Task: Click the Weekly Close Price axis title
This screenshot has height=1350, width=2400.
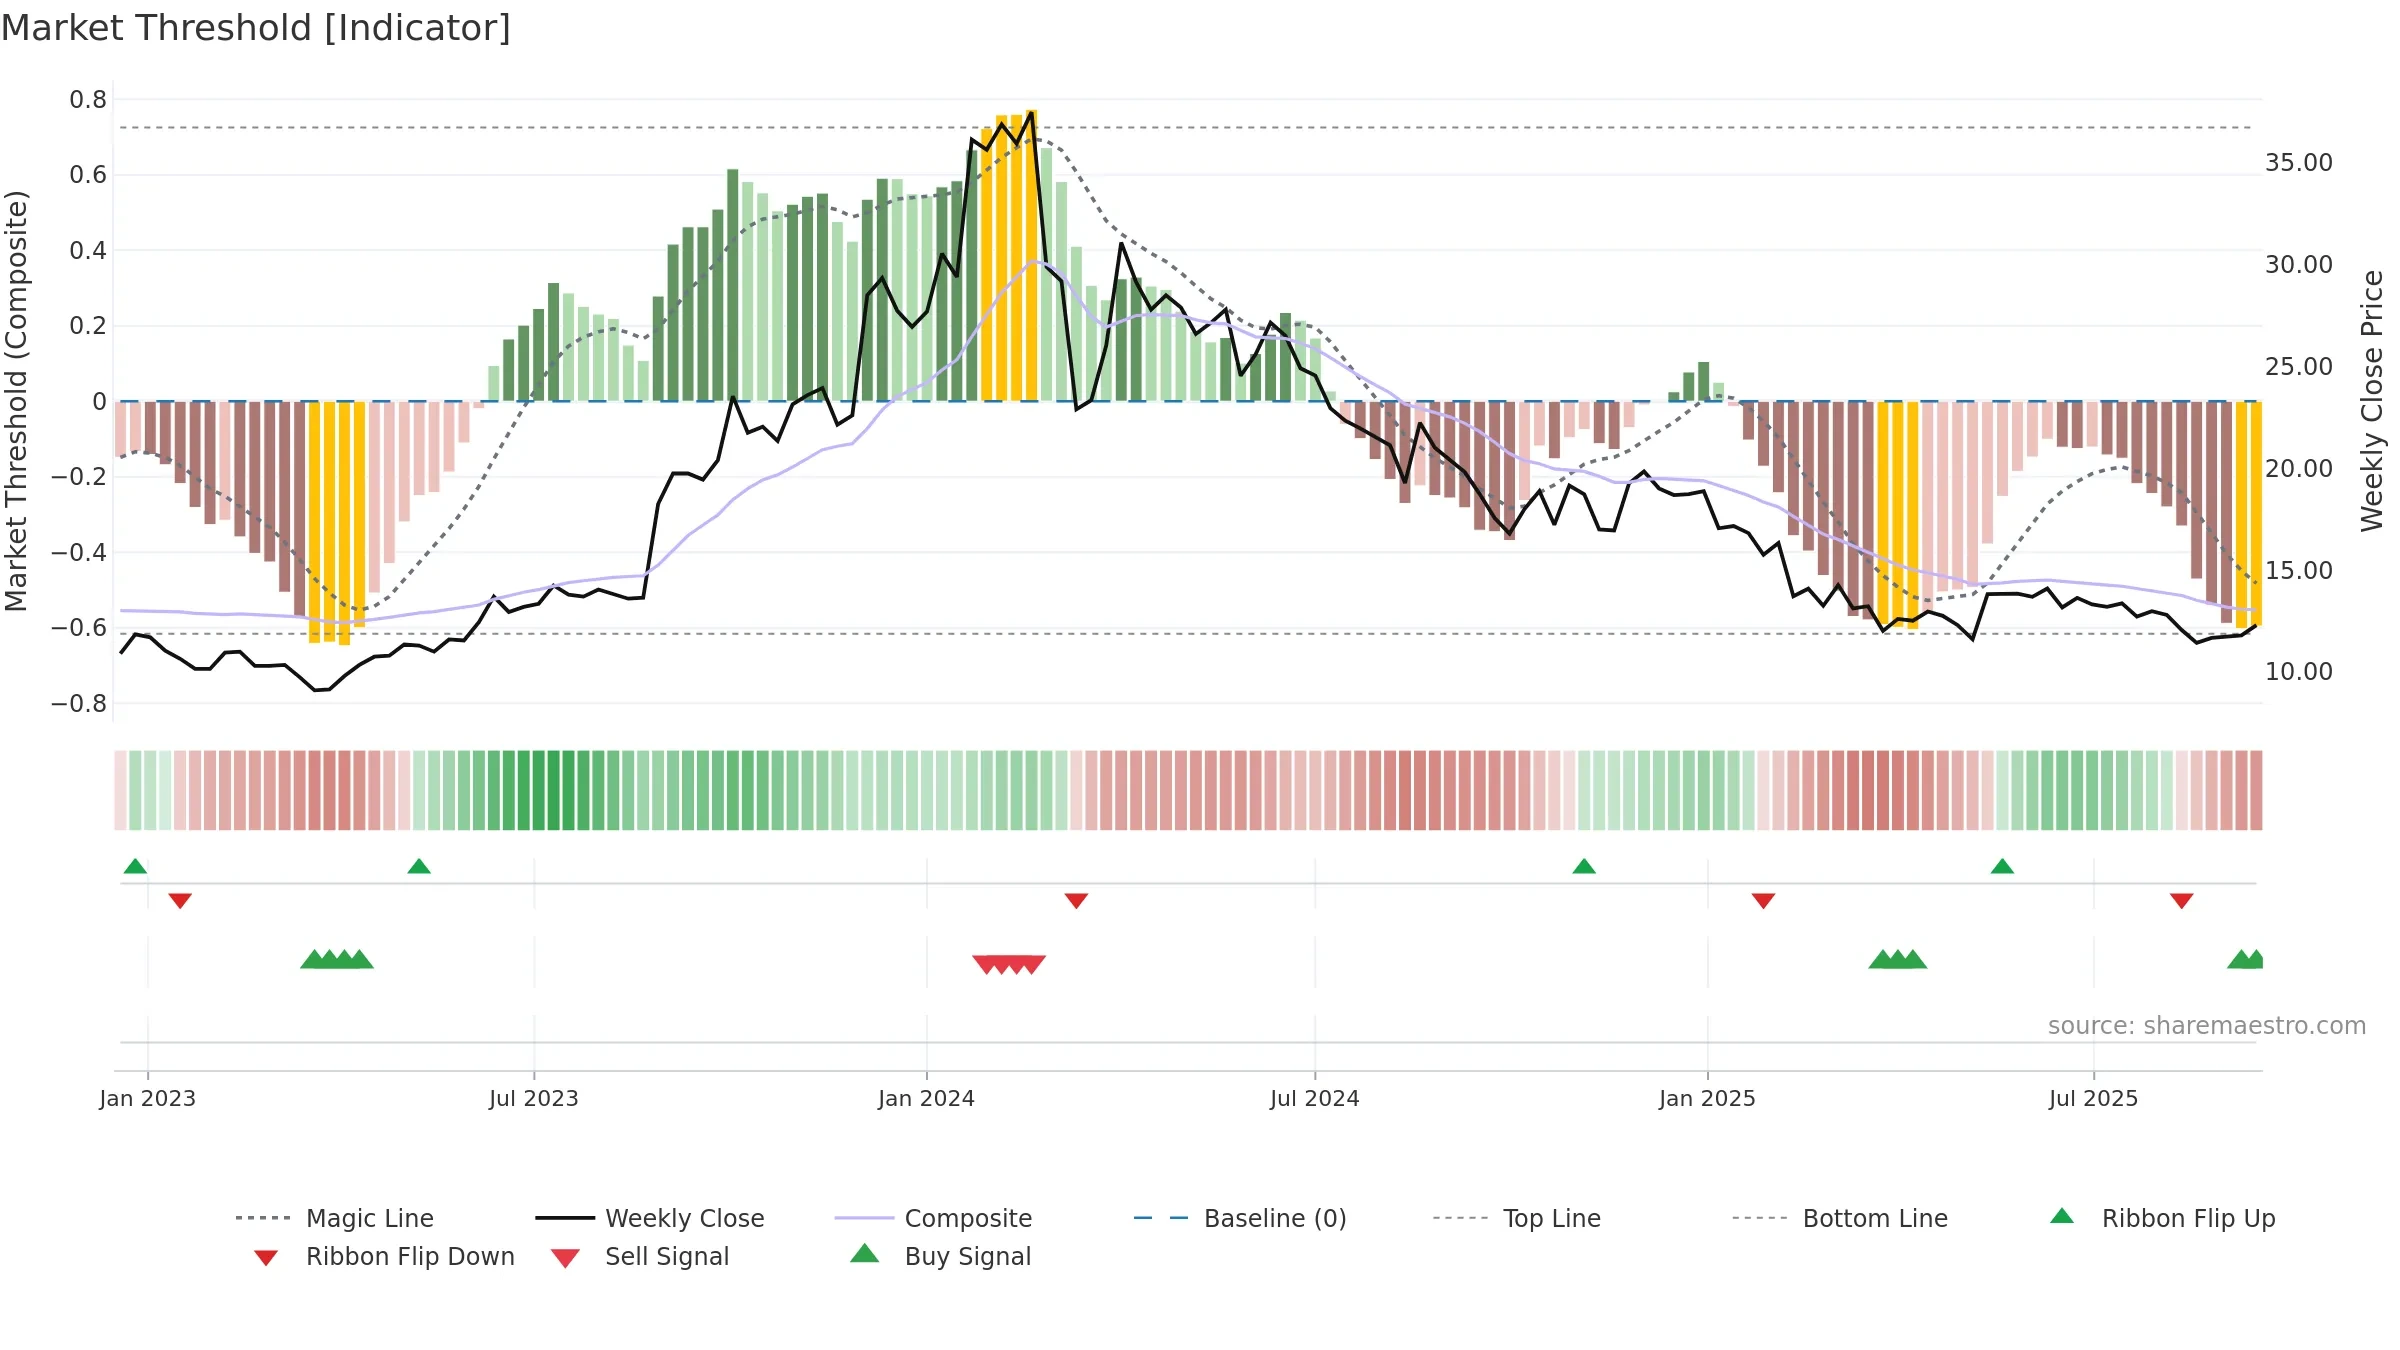Action: click(x=2372, y=400)
